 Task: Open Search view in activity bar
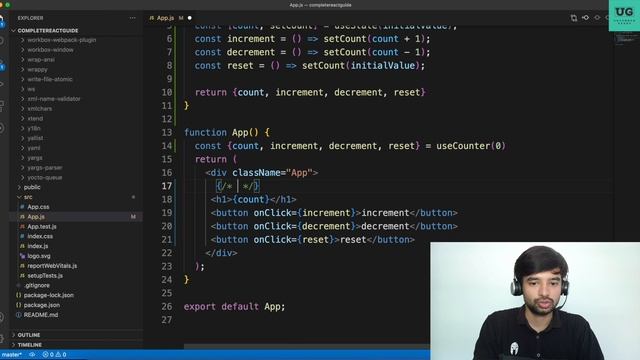pos(2,41)
